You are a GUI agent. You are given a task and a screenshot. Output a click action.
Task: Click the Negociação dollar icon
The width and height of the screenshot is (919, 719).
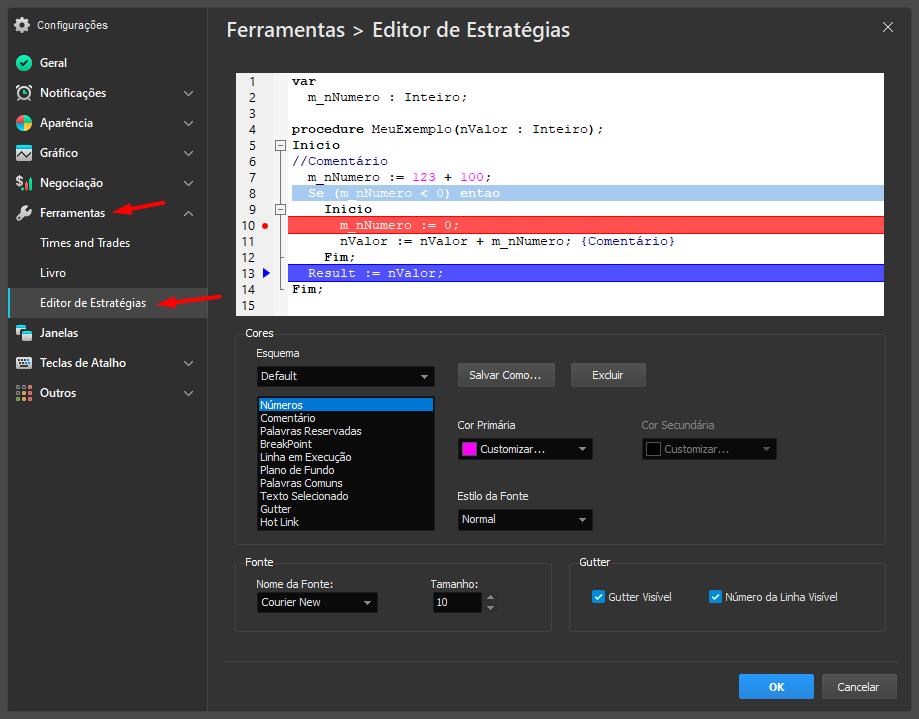pos(24,183)
